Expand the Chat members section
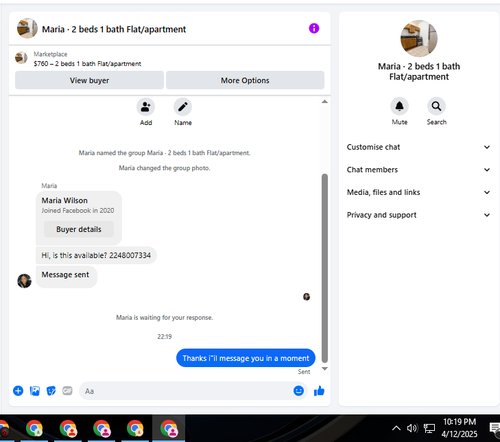Screen dimensions: 500x442 click(x=419, y=170)
